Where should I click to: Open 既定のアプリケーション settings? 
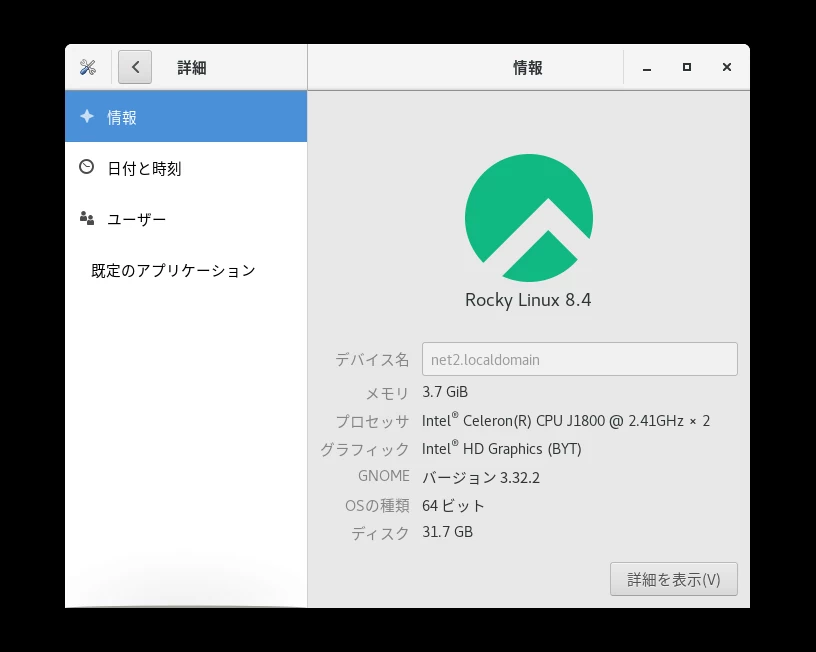tap(186, 270)
